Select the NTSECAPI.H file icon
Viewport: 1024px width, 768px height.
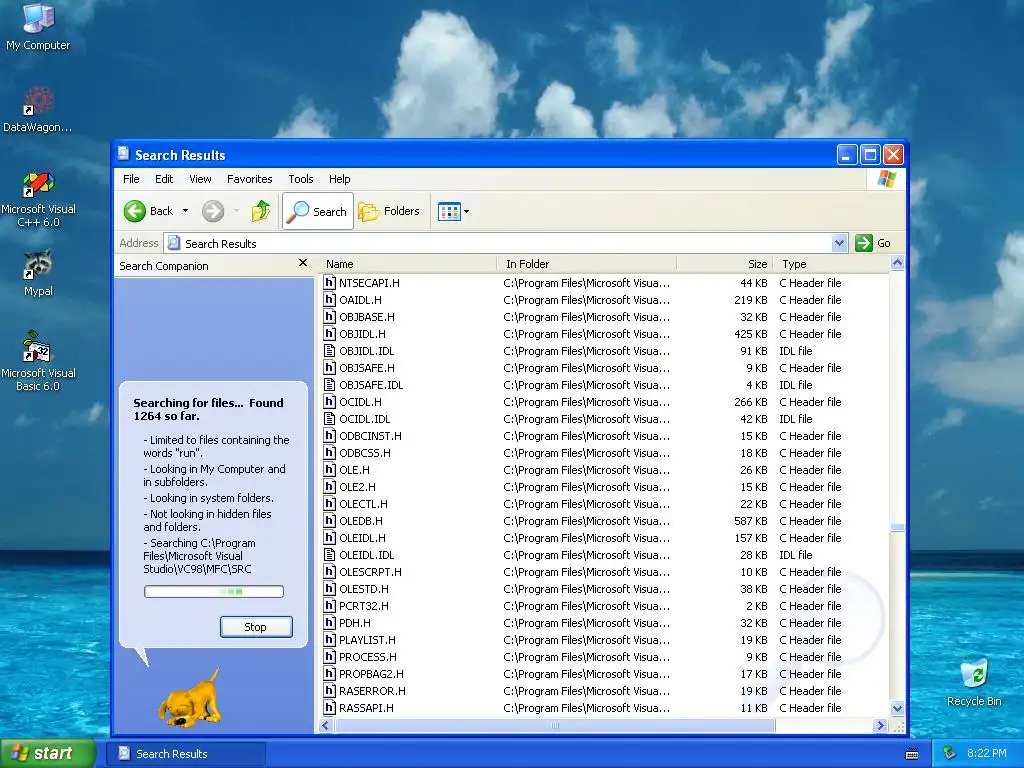(x=330, y=283)
